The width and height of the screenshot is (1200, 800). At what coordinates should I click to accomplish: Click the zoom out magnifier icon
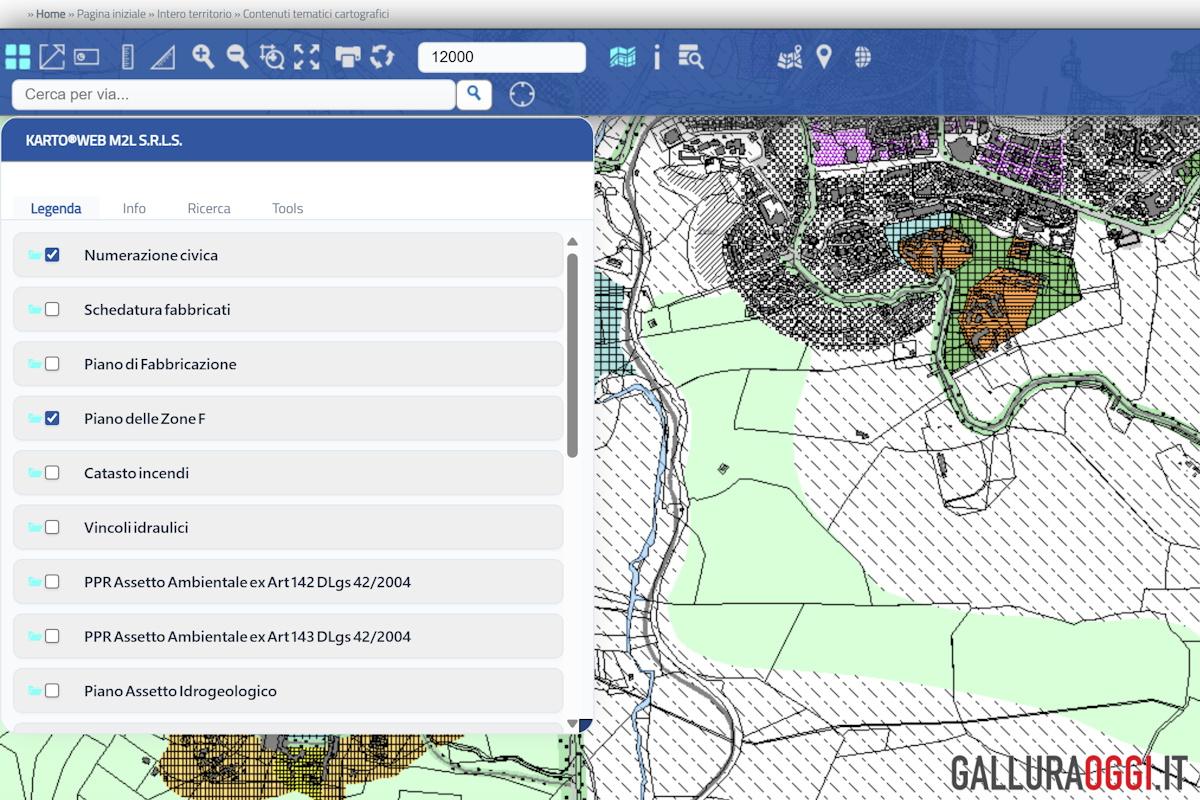click(237, 56)
